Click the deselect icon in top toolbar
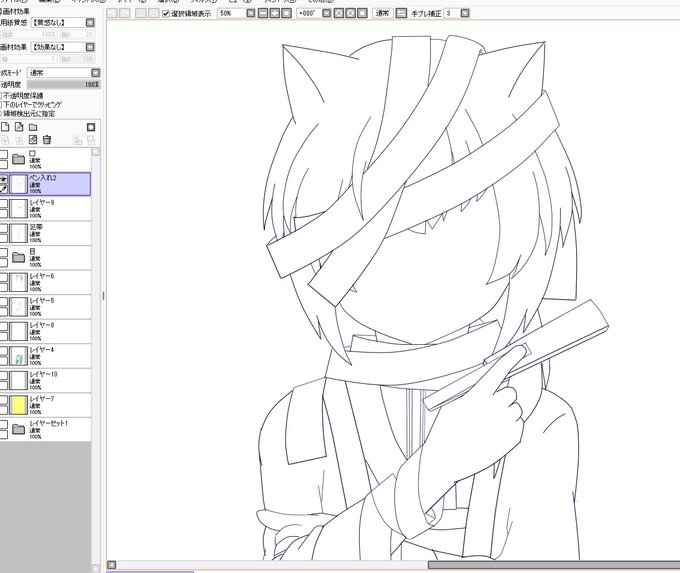 [141, 13]
